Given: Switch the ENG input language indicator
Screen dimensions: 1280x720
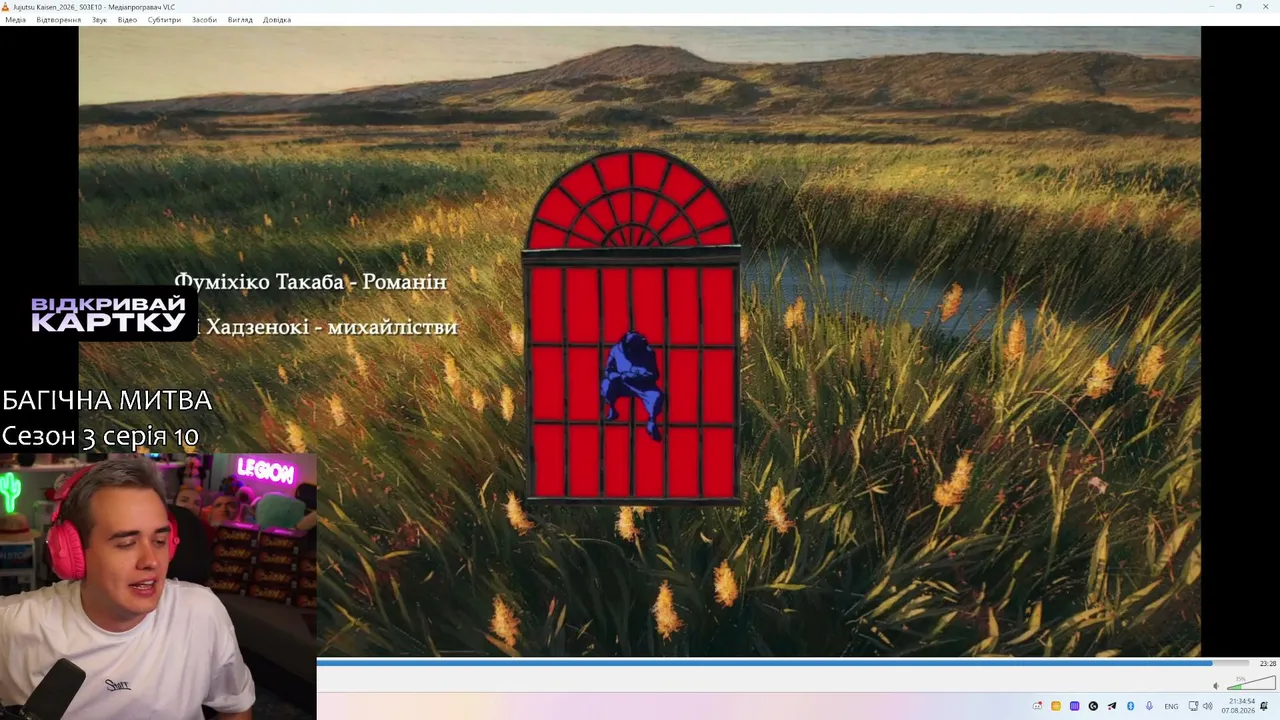Looking at the screenshot, I should (x=1171, y=706).
